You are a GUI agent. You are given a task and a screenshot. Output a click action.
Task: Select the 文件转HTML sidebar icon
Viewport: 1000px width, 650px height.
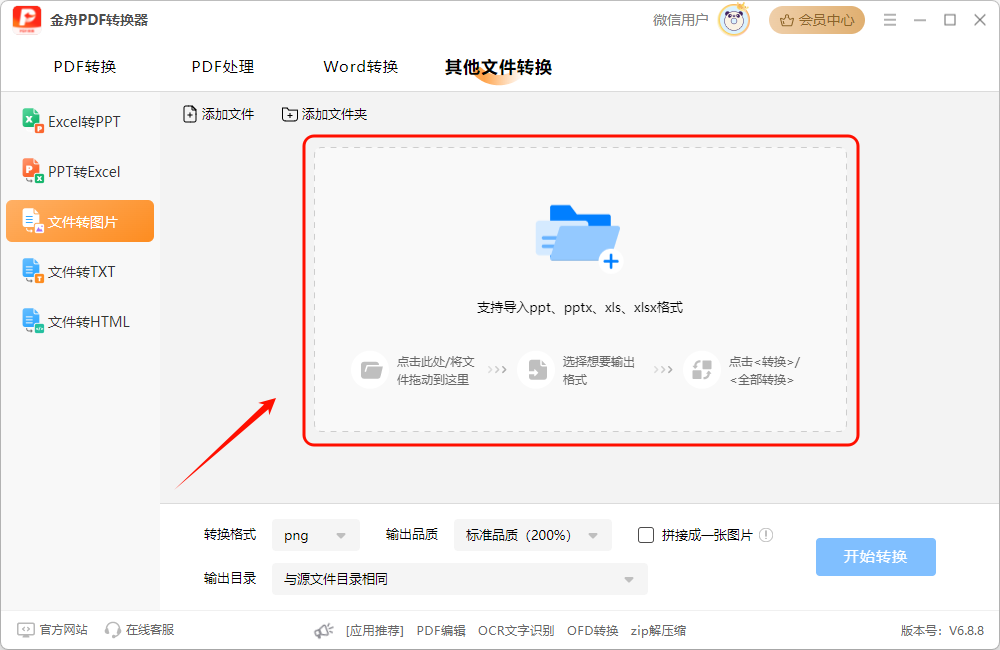[x=33, y=321]
